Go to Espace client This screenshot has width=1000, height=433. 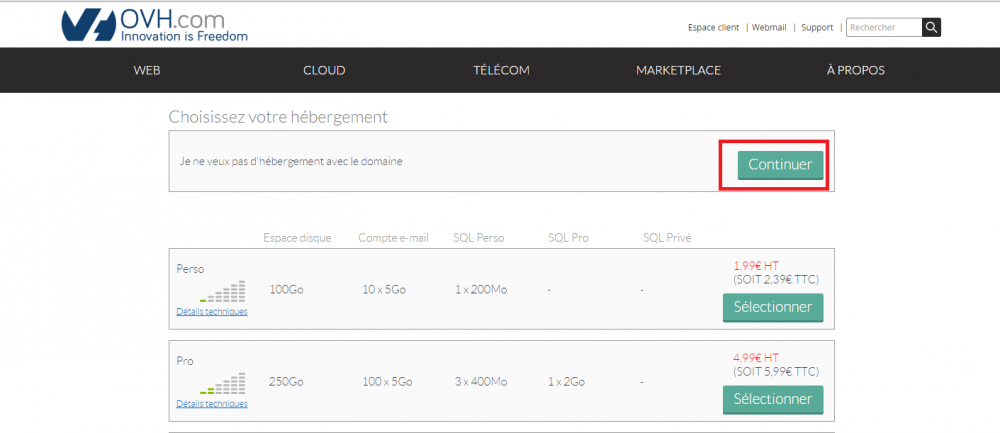[713, 27]
